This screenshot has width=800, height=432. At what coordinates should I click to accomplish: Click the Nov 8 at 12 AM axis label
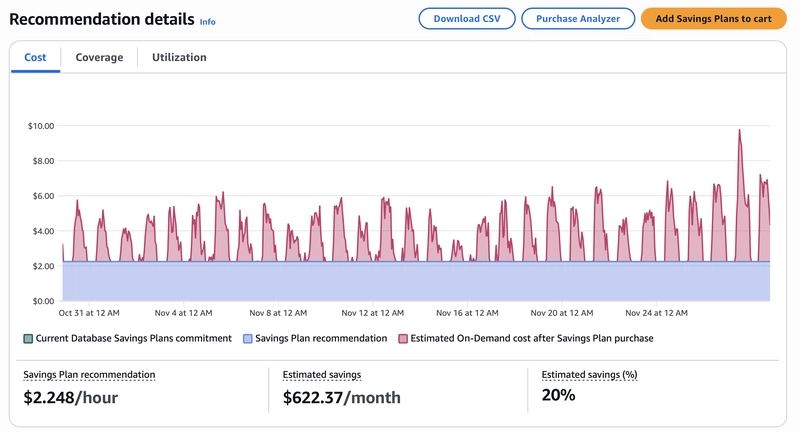click(x=278, y=313)
